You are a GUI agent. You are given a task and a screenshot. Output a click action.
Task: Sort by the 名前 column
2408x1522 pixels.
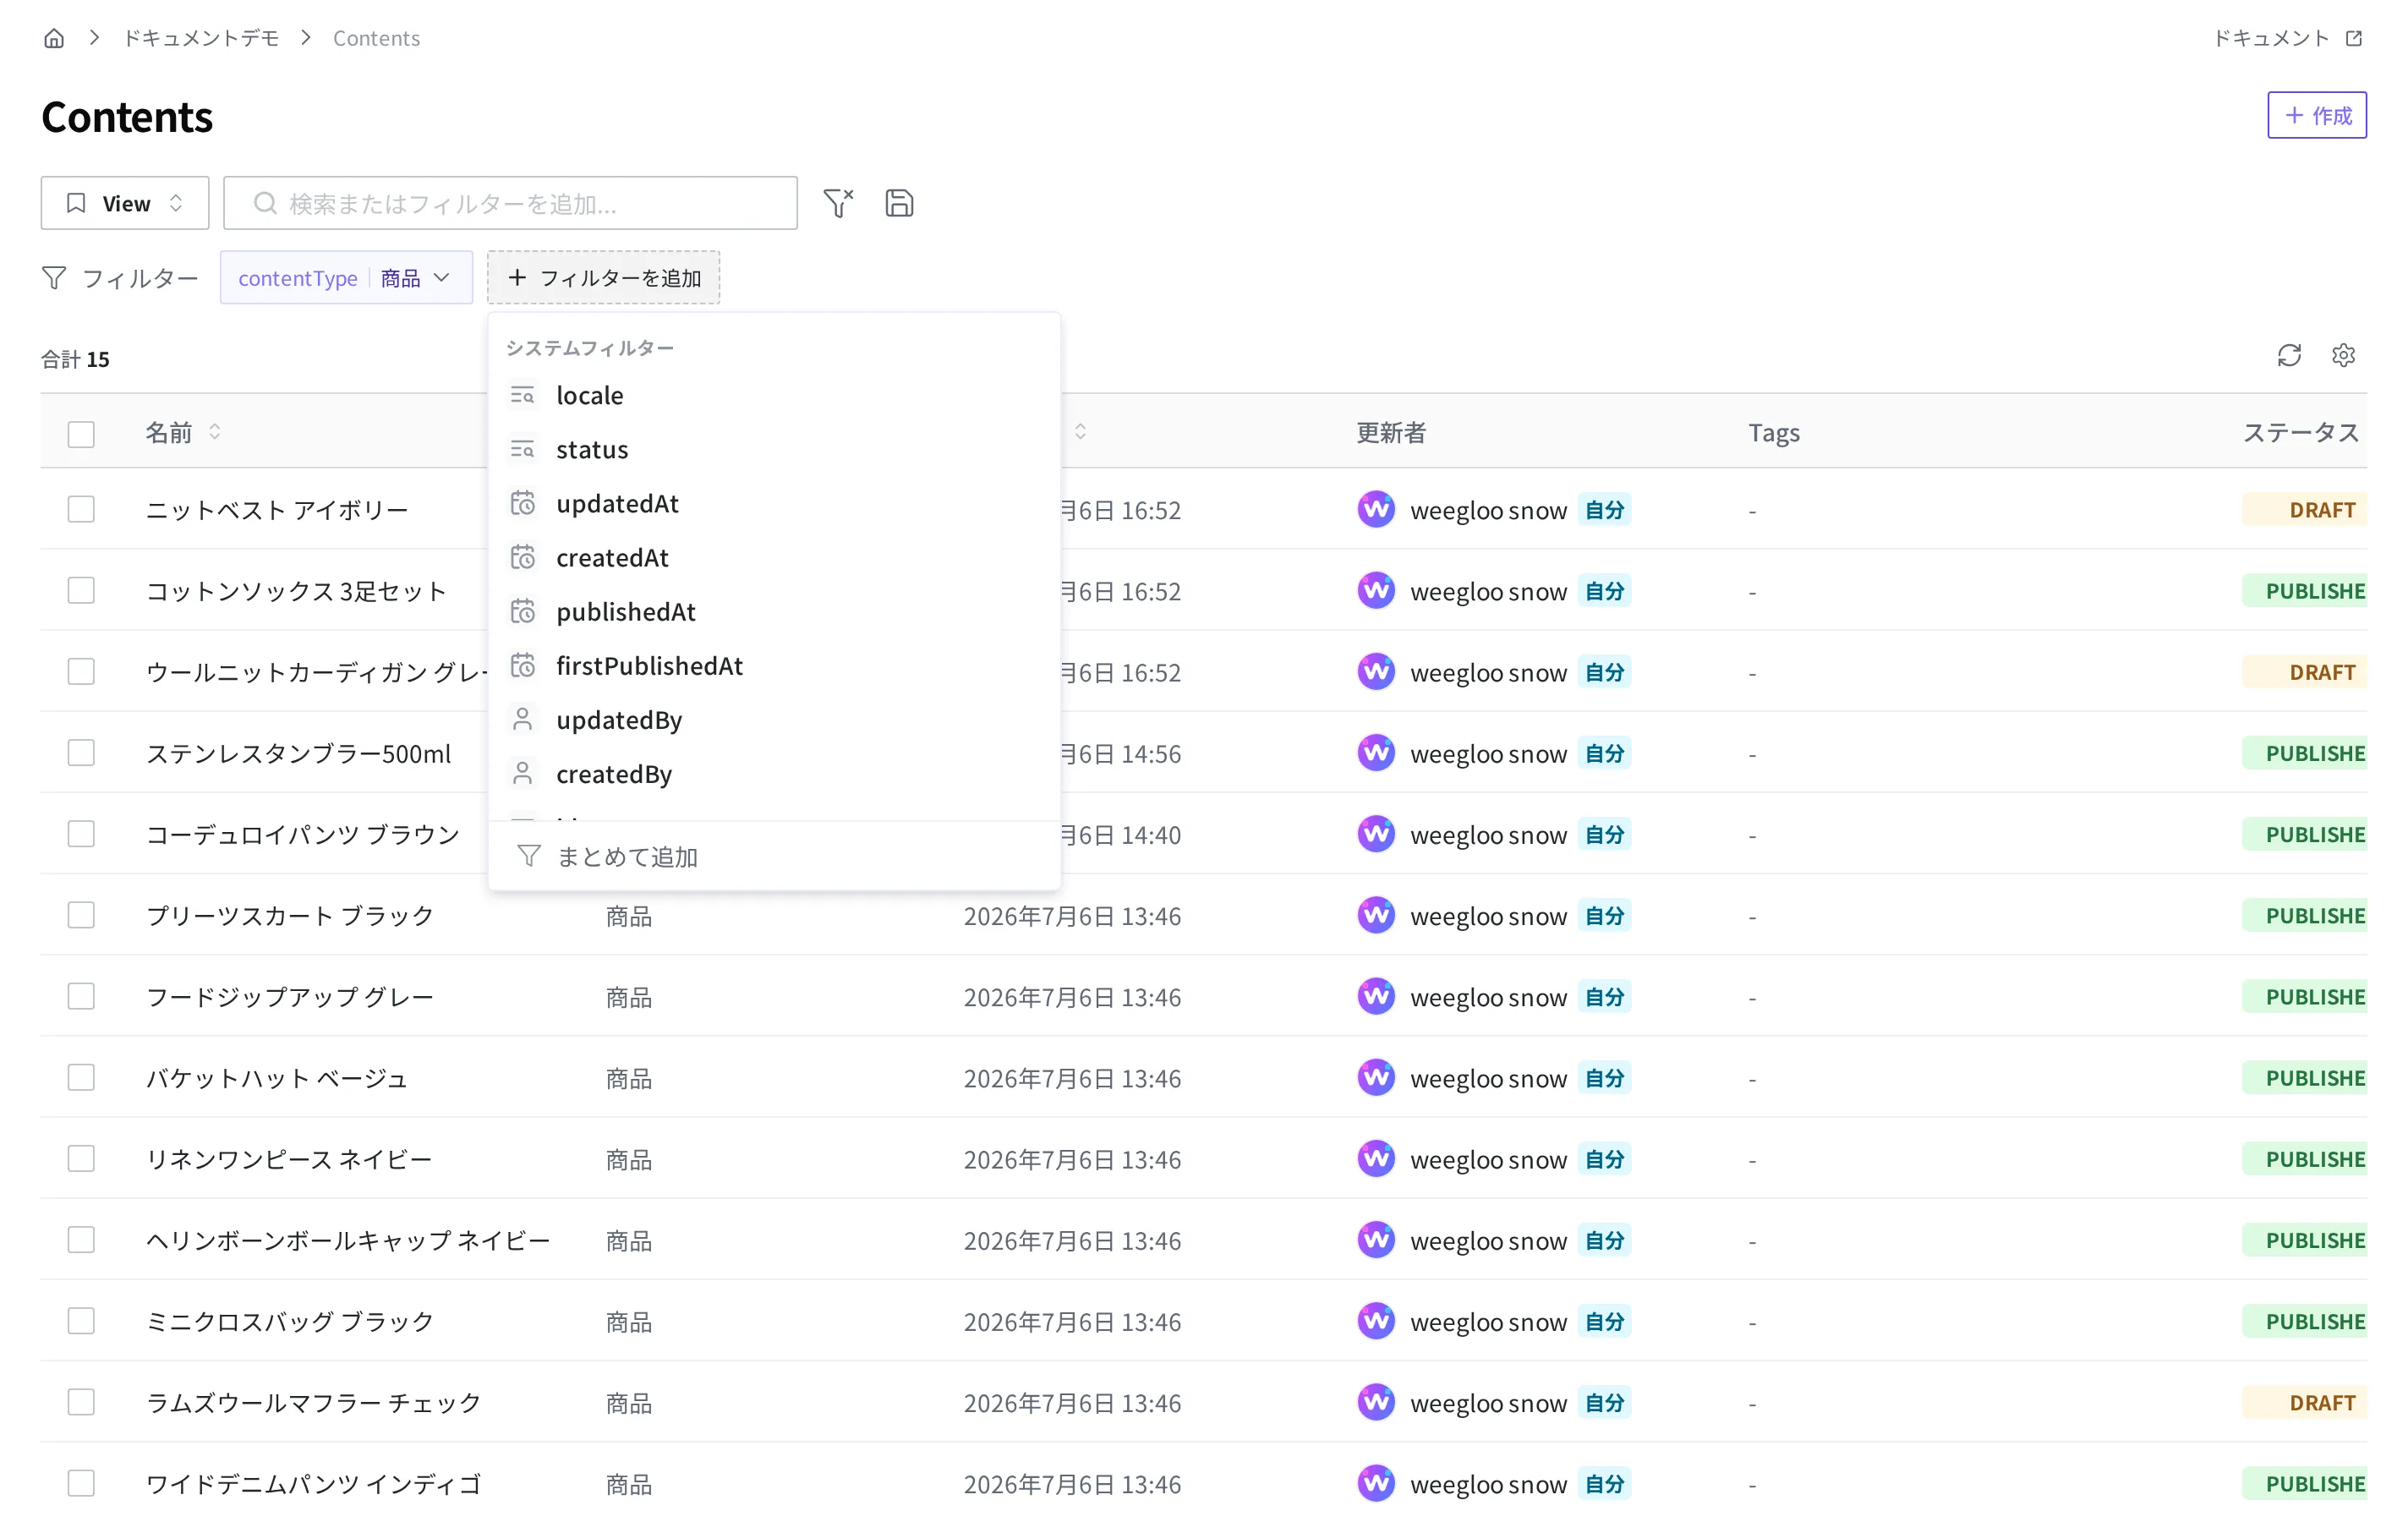tap(183, 432)
